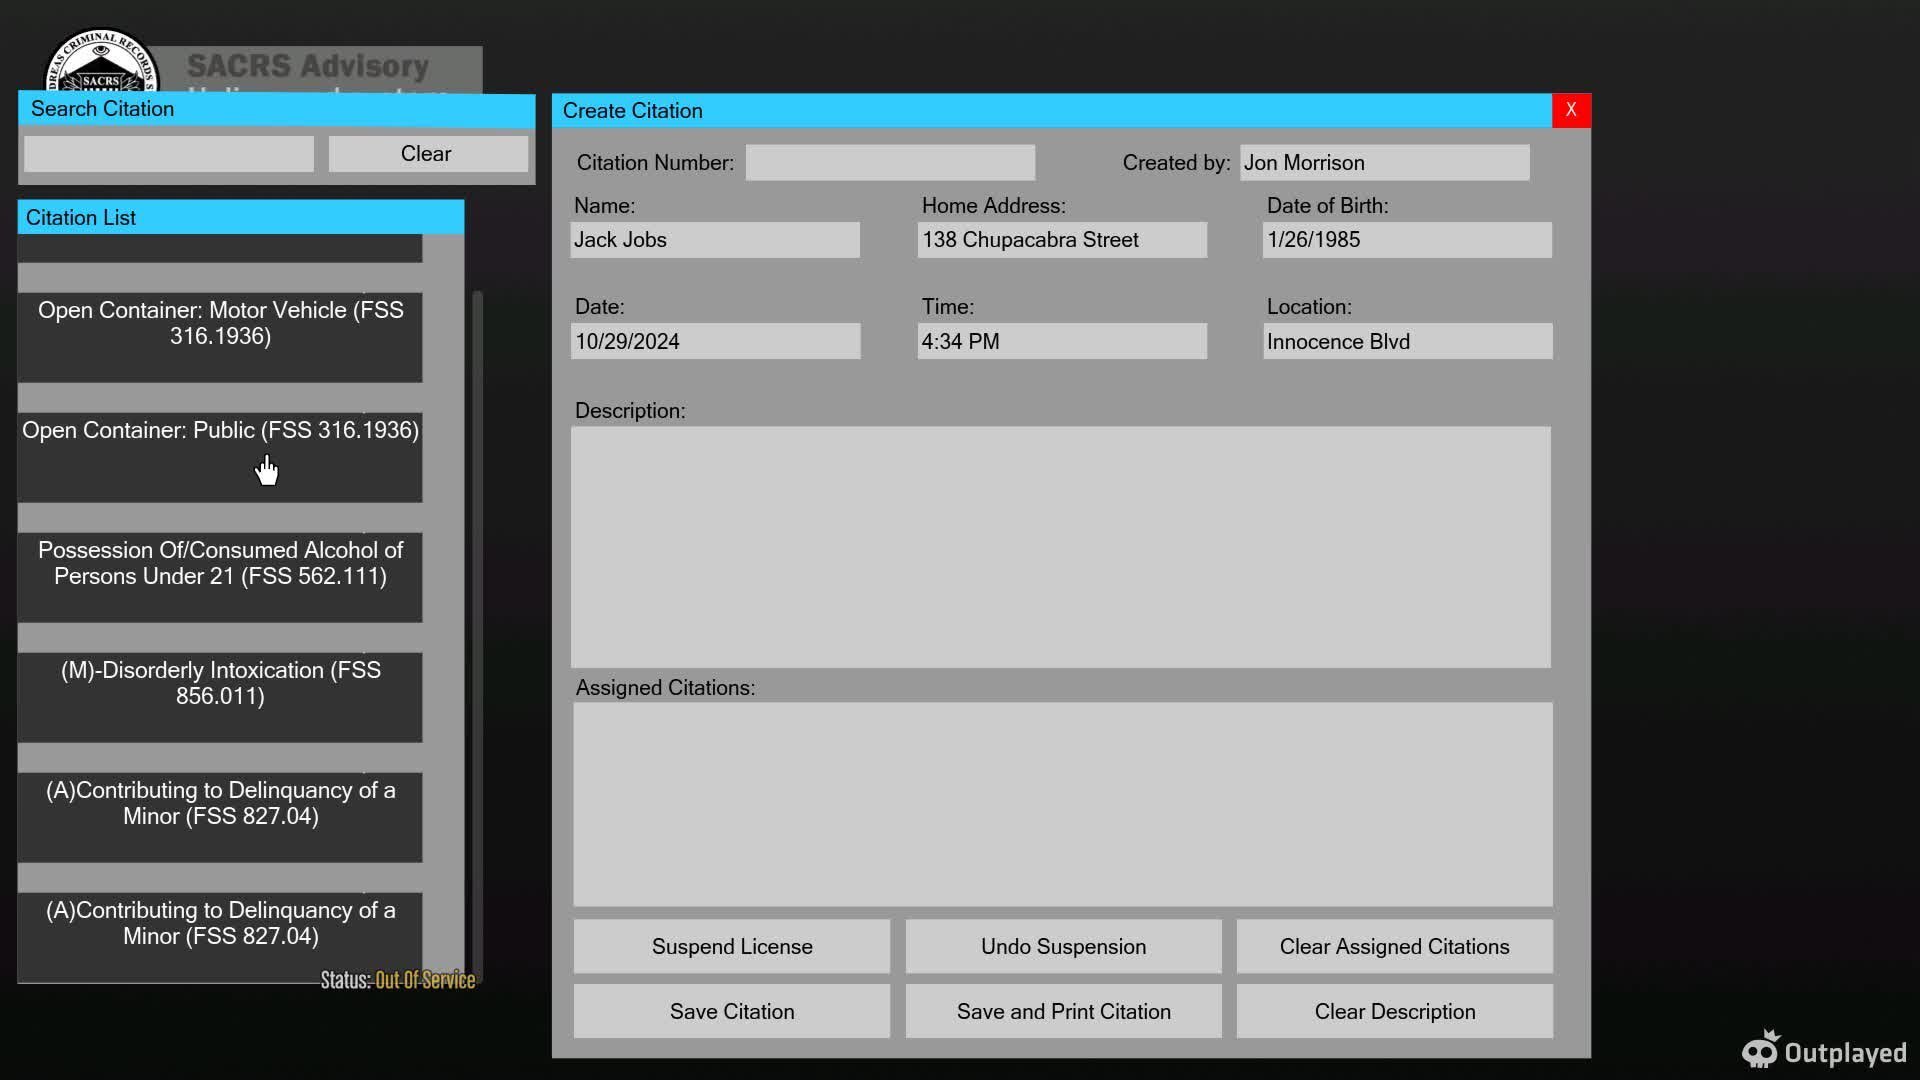Screen dimensions: 1920x1080
Task: Click the SACRS logo emblem
Action: 100,62
